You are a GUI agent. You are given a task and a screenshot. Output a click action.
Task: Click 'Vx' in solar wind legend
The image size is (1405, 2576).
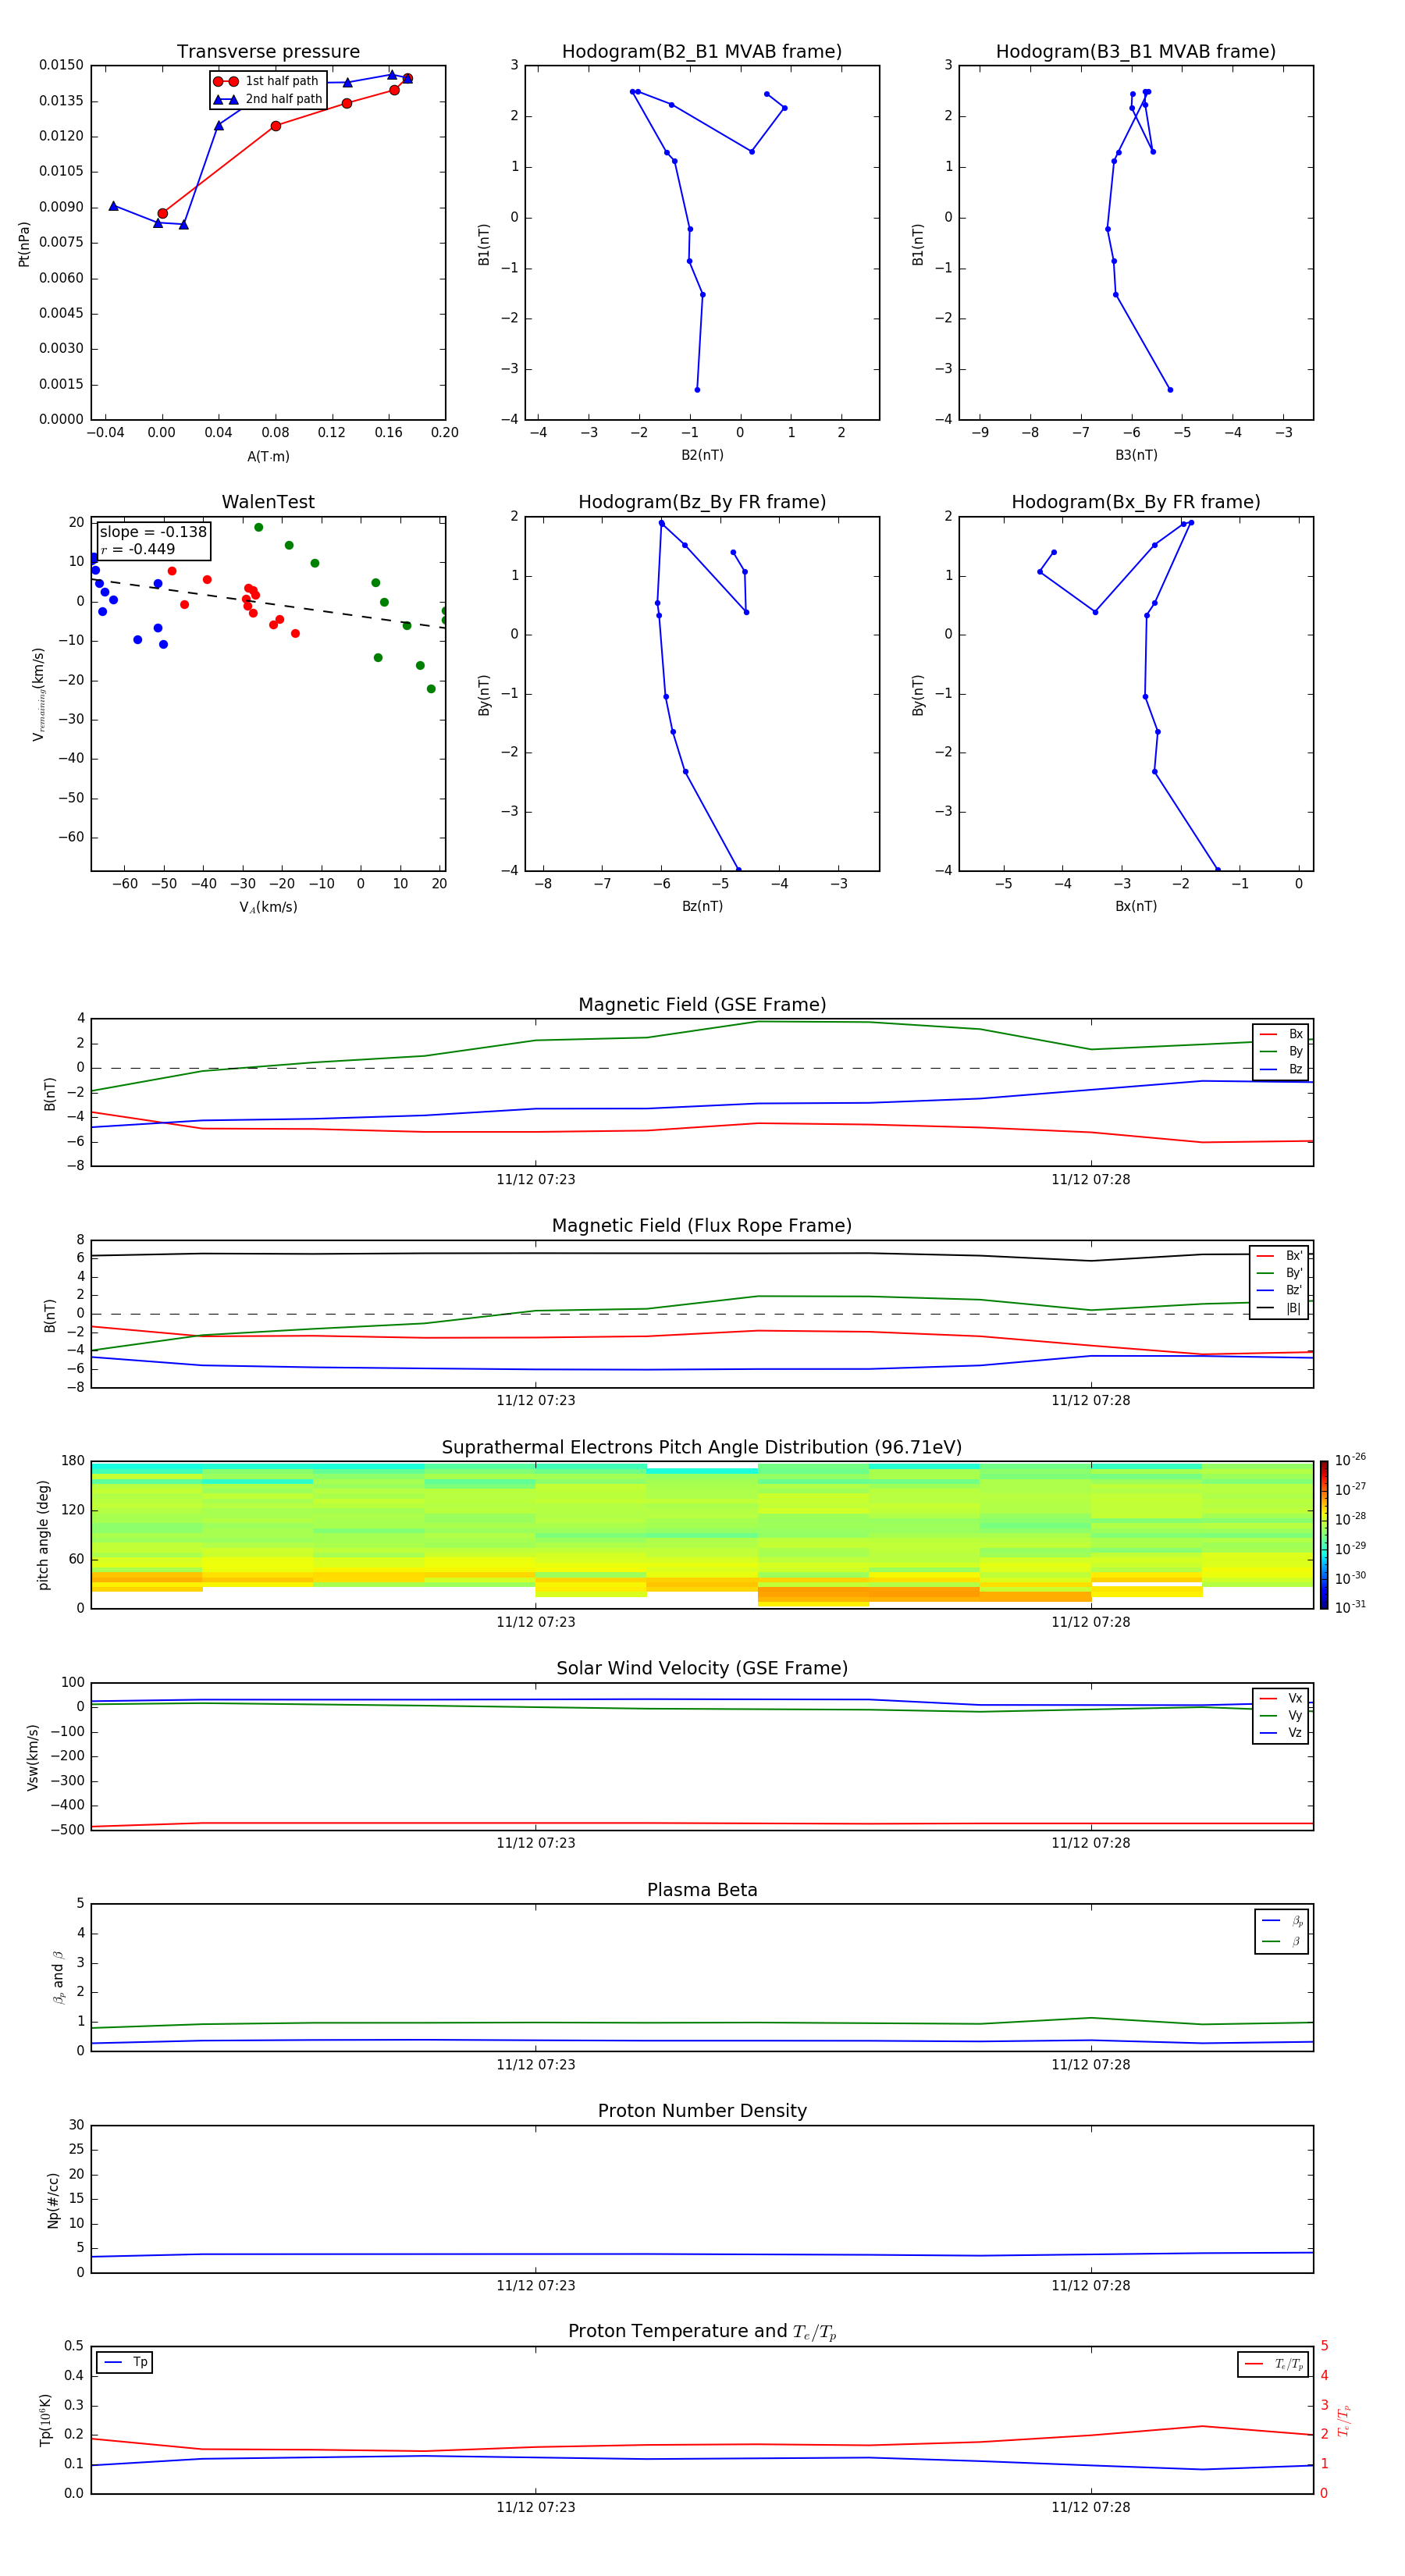pyautogui.click(x=1281, y=1698)
